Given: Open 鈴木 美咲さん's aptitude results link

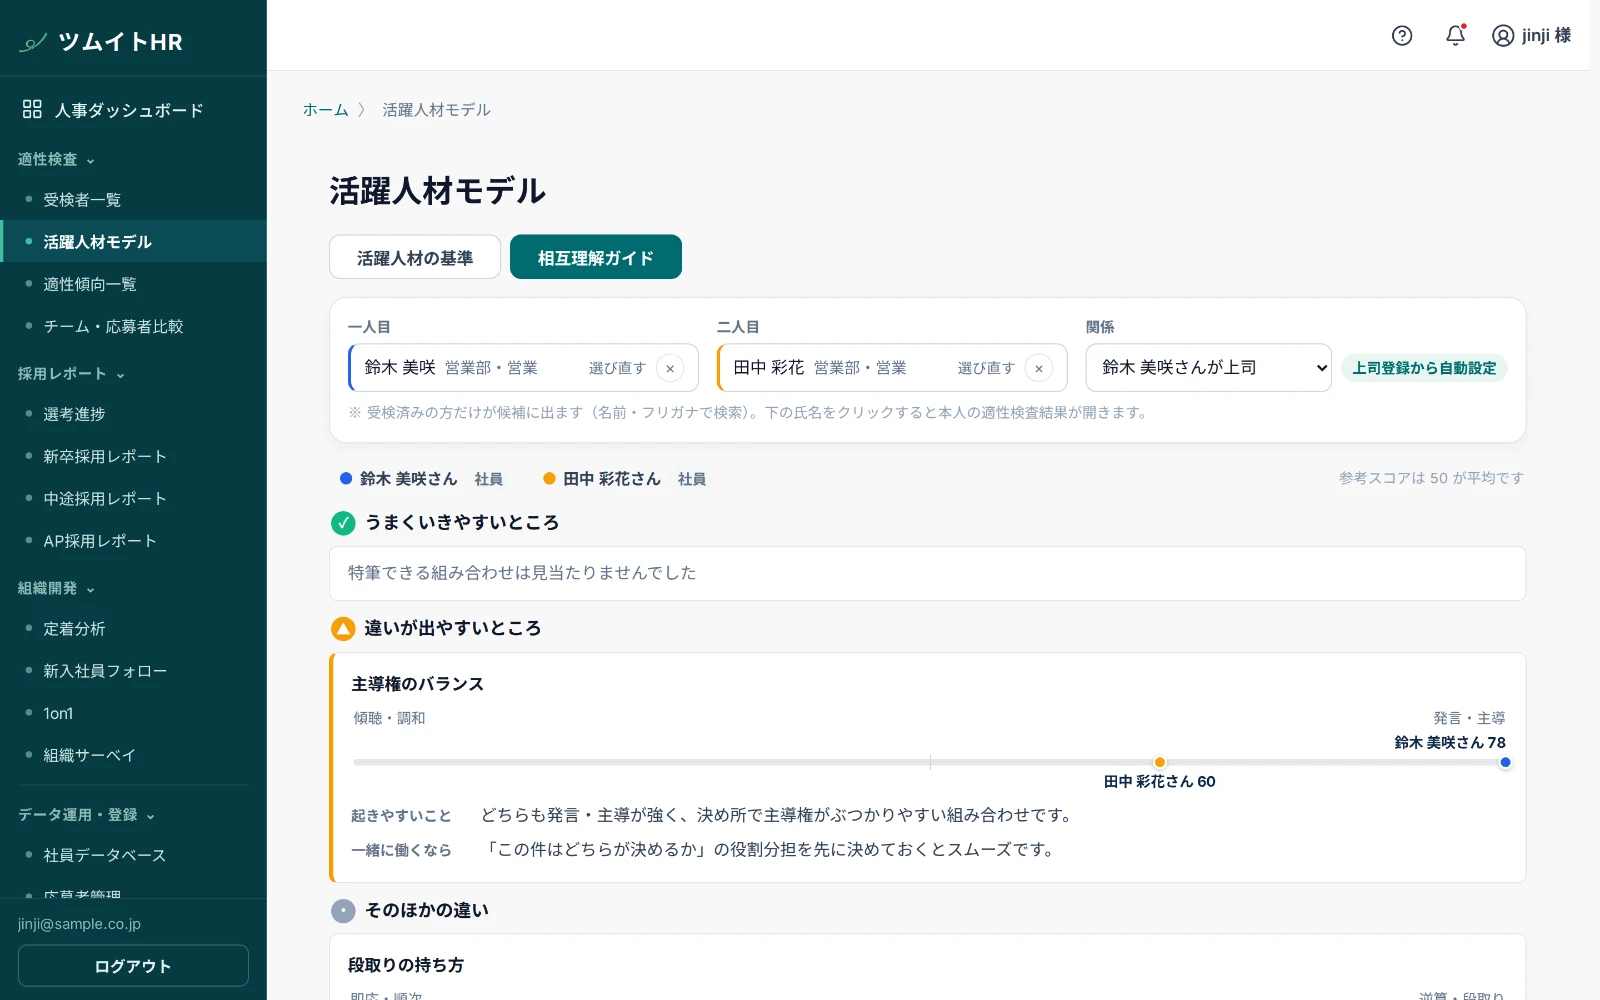Looking at the screenshot, I should point(408,479).
